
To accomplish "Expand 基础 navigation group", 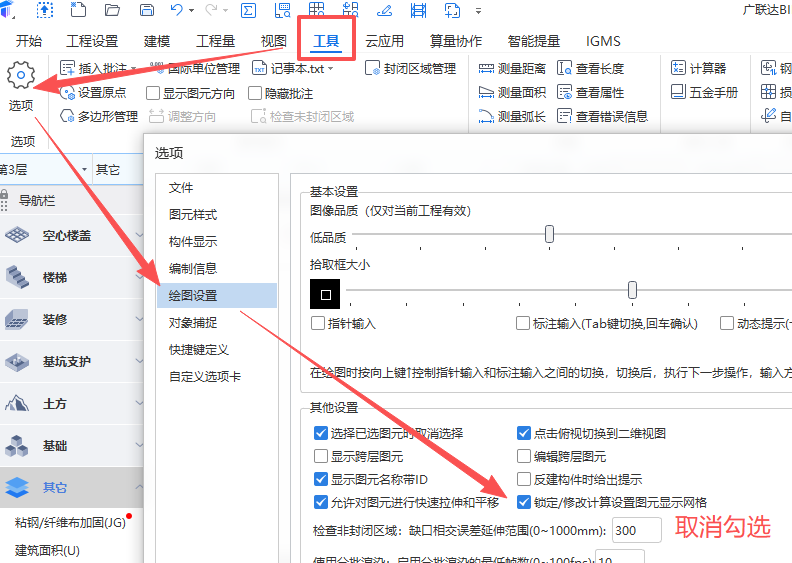I will pyautogui.click(x=139, y=445).
